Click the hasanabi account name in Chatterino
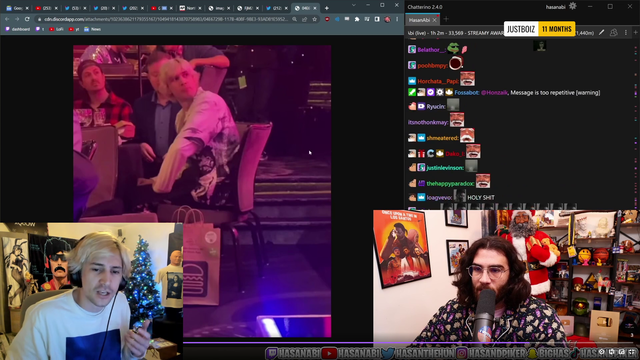 pos(556,7)
